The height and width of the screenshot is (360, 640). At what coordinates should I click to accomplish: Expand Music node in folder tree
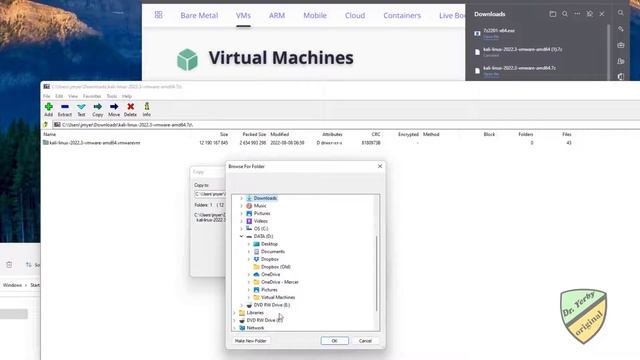(x=241, y=206)
